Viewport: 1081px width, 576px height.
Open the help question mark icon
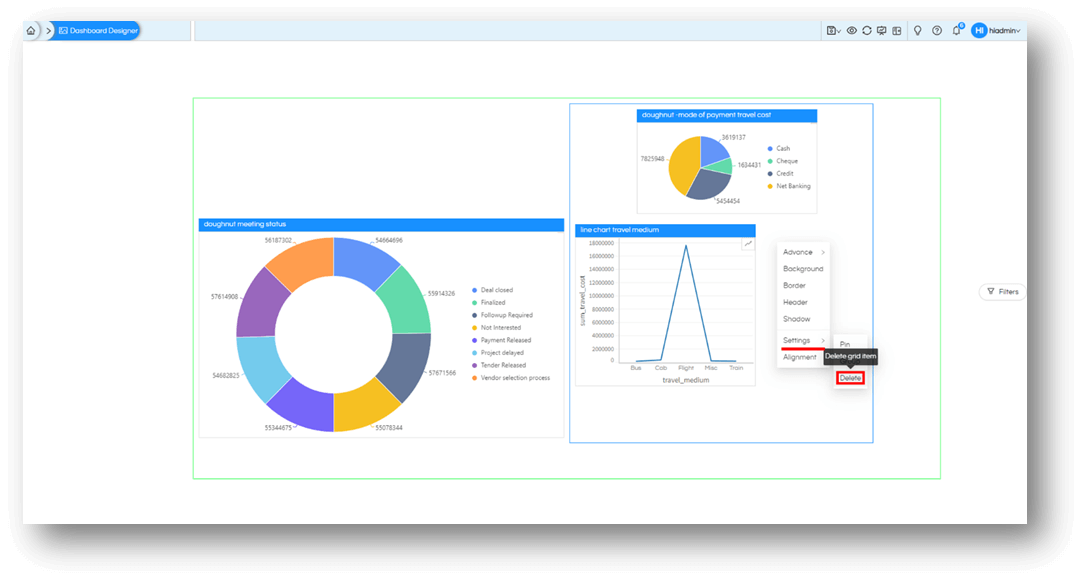click(x=937, y=30)
